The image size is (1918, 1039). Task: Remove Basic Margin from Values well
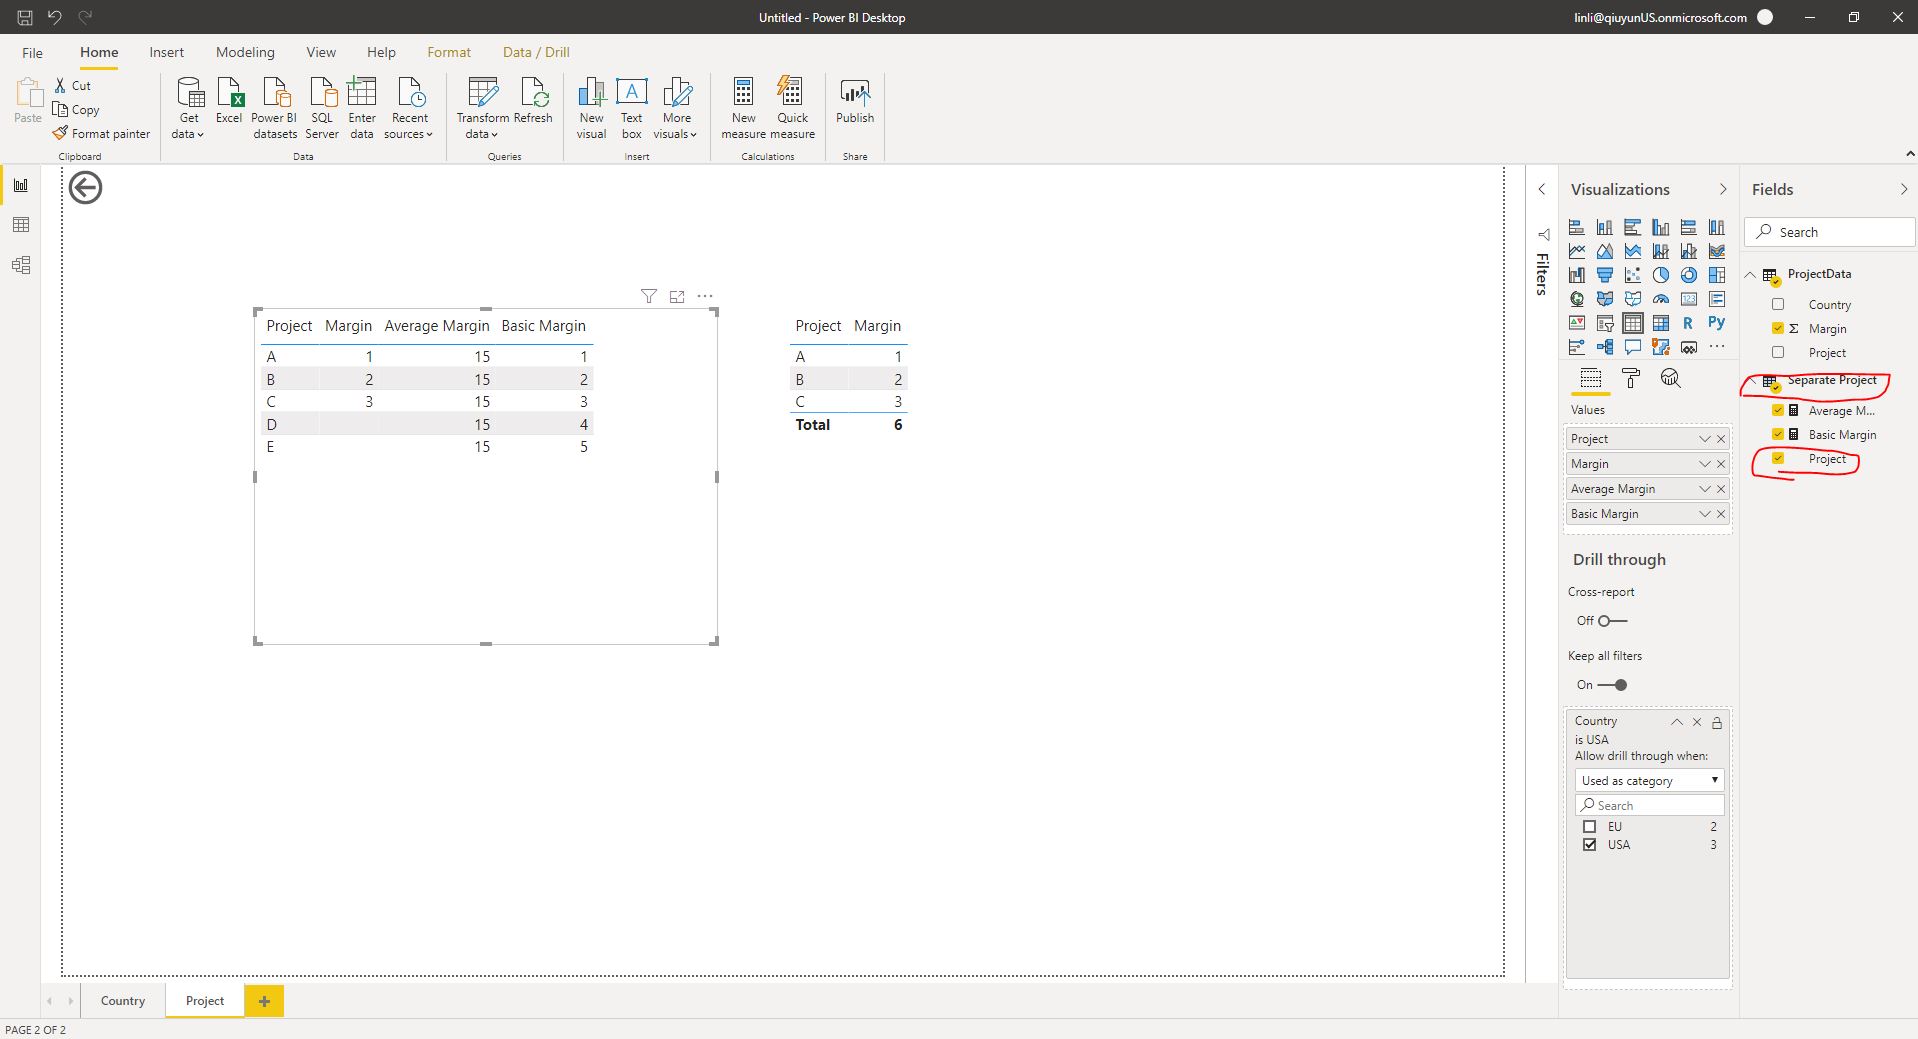point(1721,514)
